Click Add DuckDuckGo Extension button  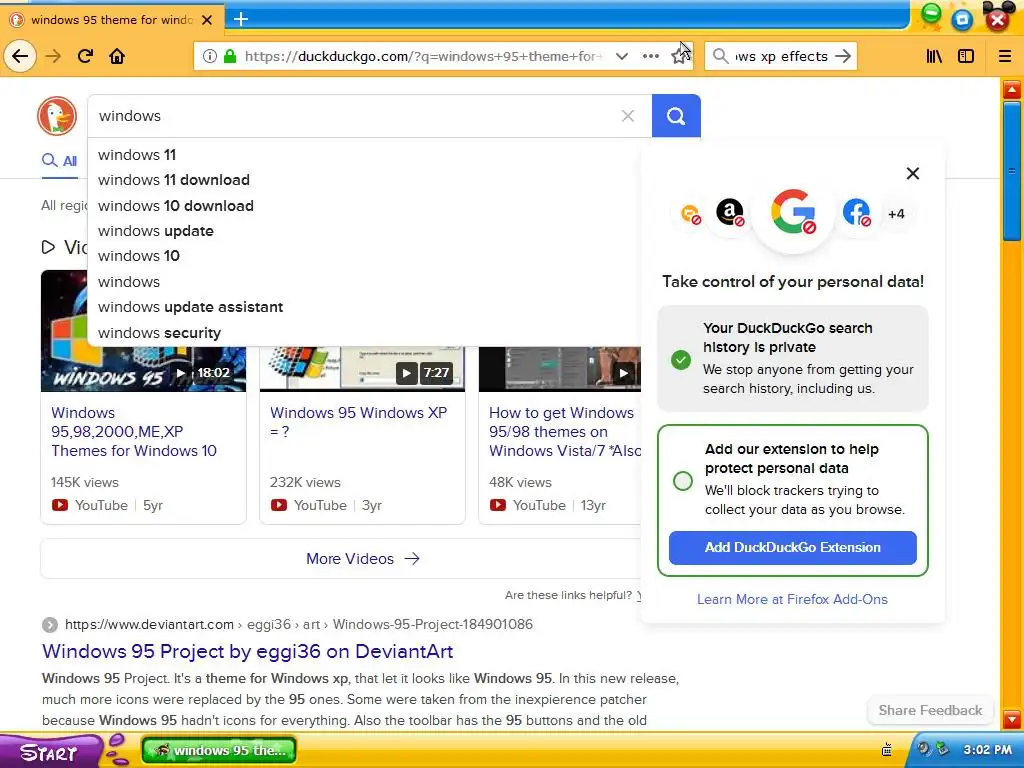792,547
